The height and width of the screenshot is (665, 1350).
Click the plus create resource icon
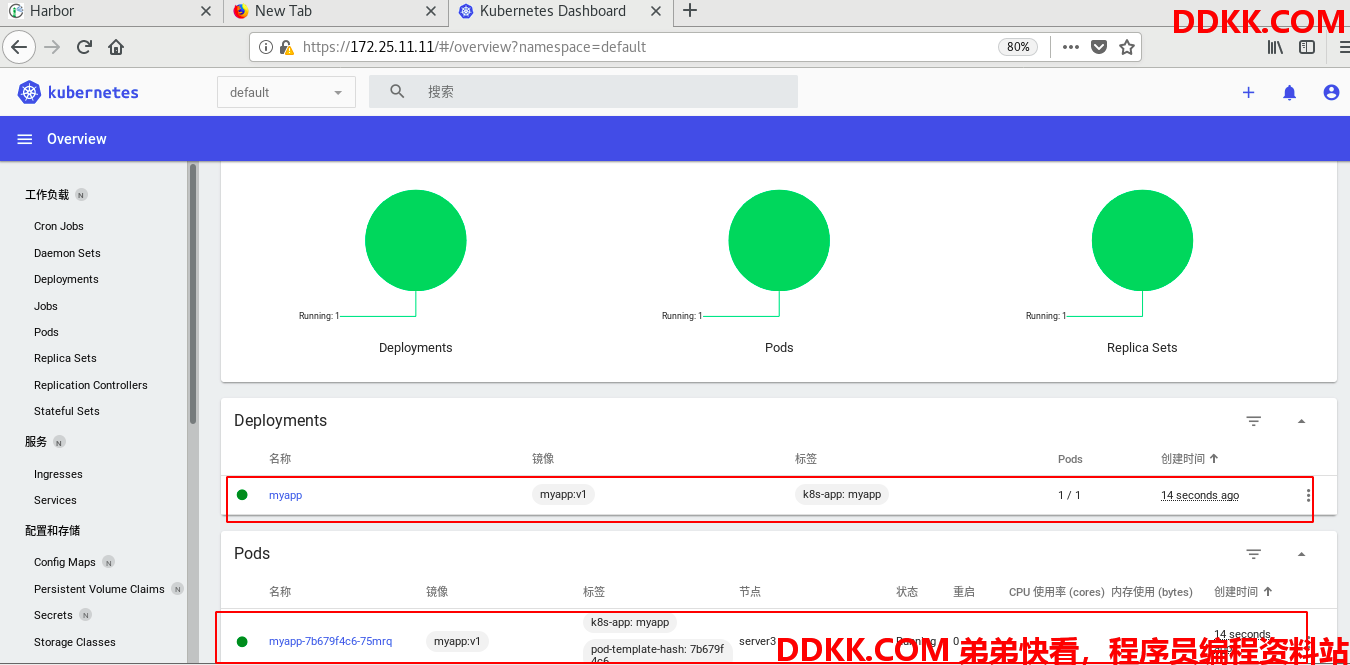pos(1248,92)
